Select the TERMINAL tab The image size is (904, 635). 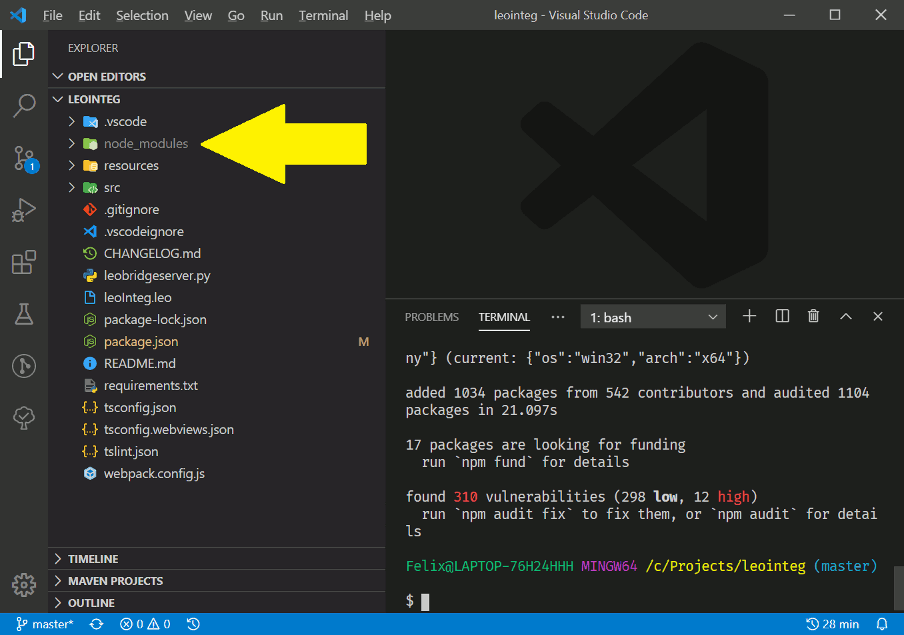(504, 317)
